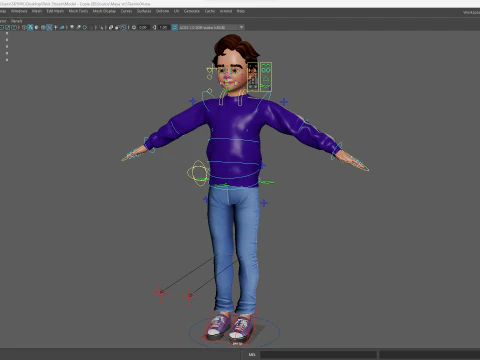
Task: Open the Cache menu
Action: click(x=210, y=11)
